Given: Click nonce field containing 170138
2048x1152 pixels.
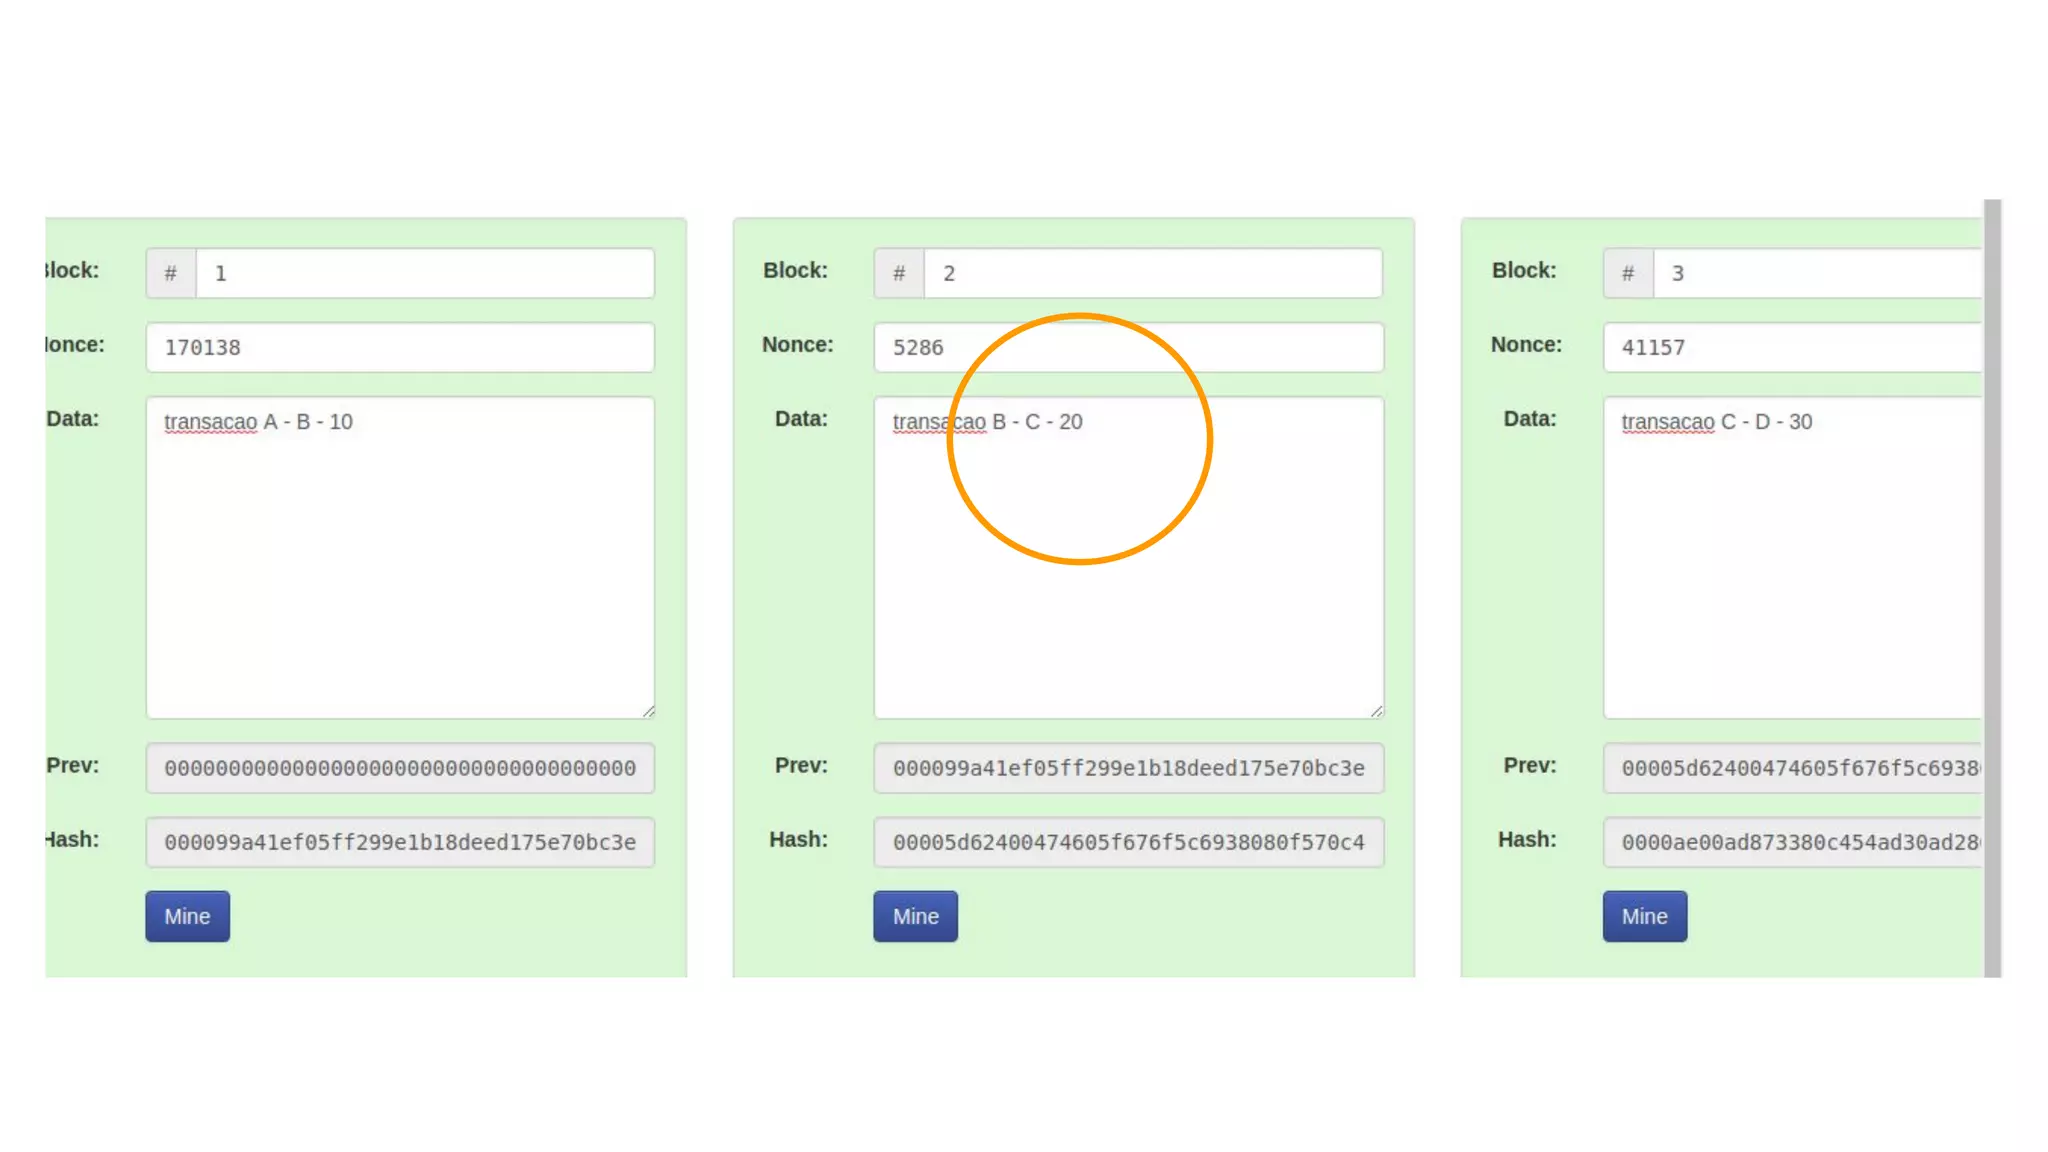Looking at the screenshot, I should (400, 347).
